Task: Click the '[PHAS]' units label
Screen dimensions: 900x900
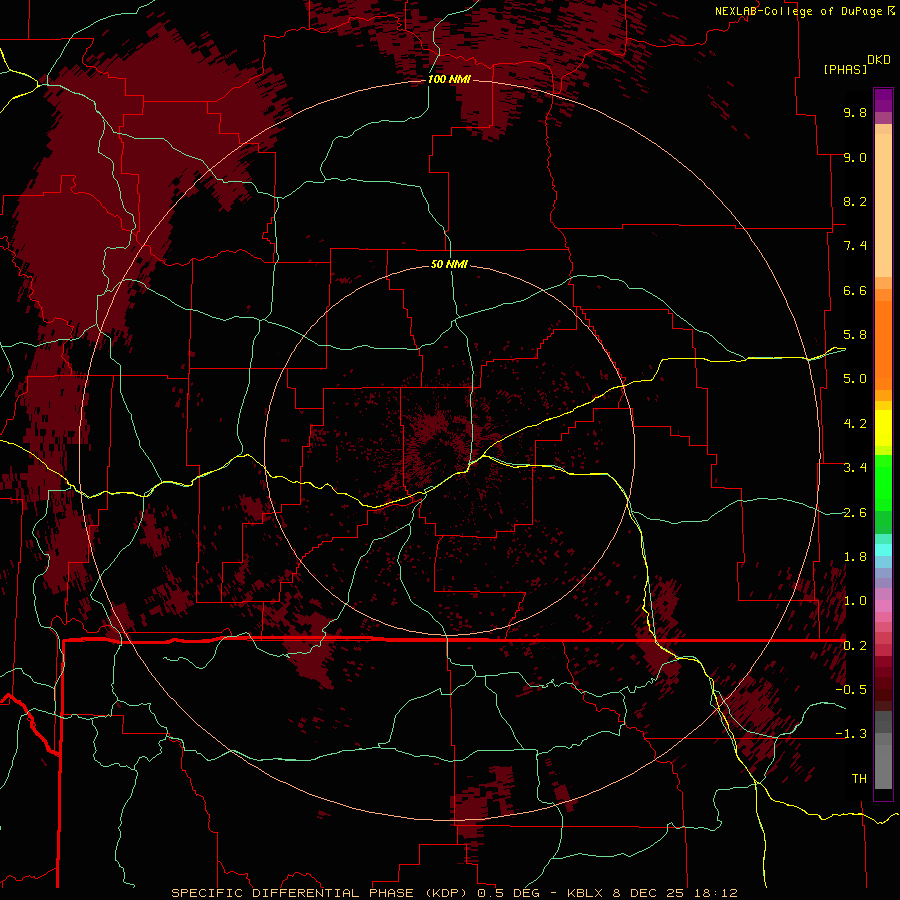Action: point(845,69)
